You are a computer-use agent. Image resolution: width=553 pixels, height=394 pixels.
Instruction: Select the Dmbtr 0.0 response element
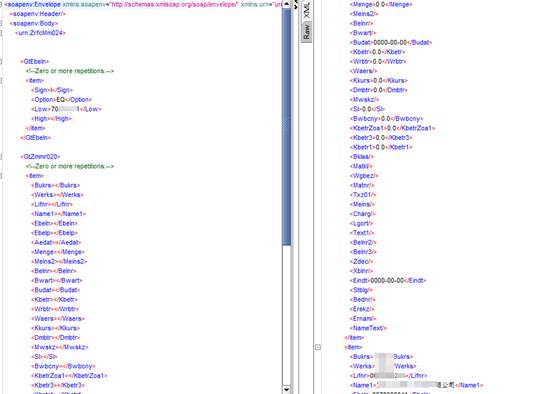pyautogui.click(x=378, y=90)
